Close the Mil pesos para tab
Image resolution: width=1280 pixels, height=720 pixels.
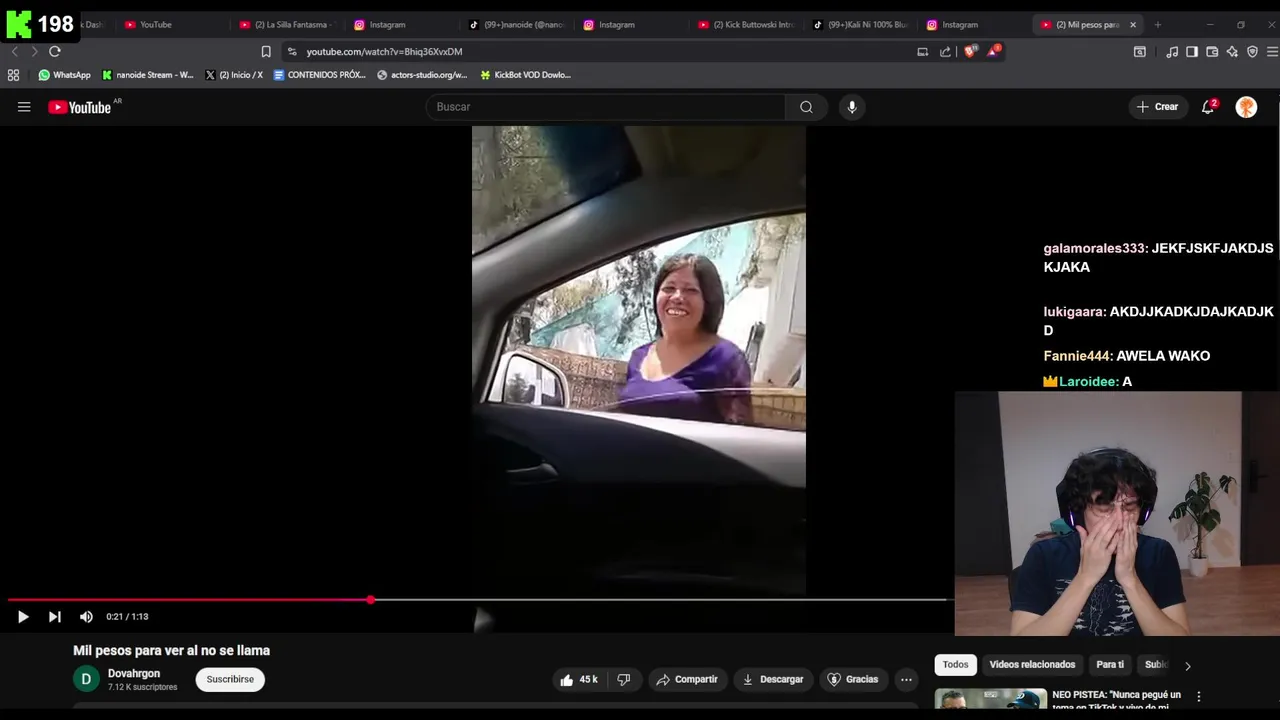point(1133,24)
